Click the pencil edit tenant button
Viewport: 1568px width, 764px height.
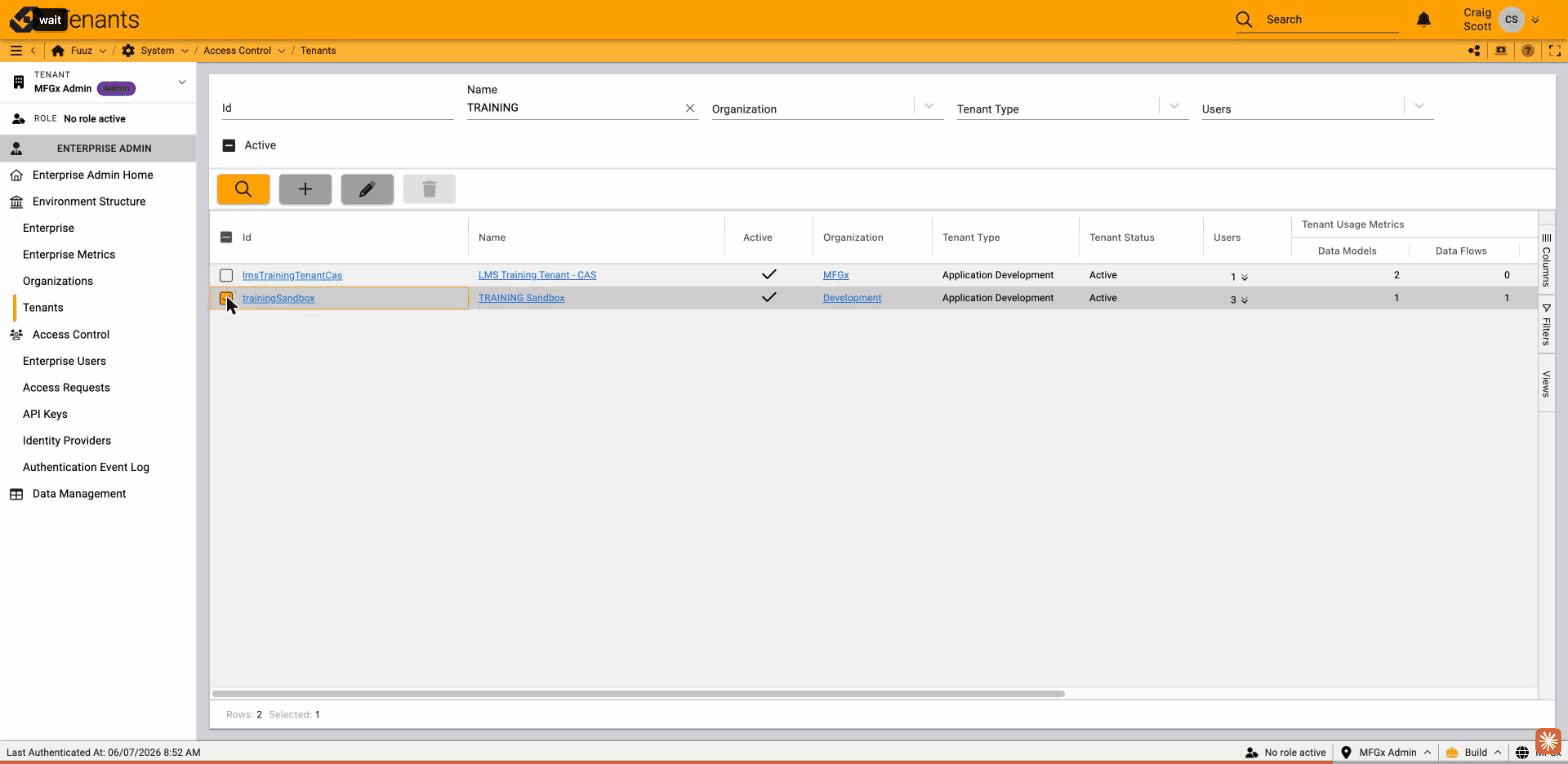367,189
